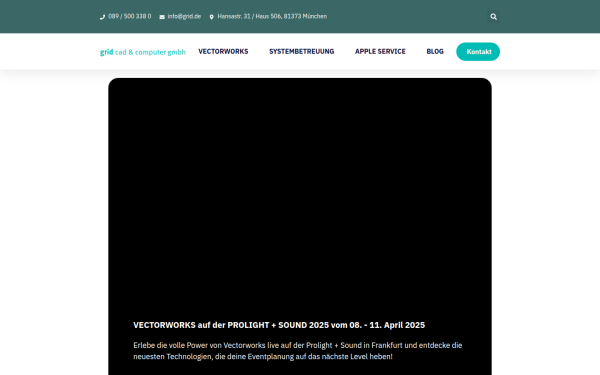Open info@grid.de email link
The height and width of the screenshot is (375, 600).
click(x=184, y=16)
